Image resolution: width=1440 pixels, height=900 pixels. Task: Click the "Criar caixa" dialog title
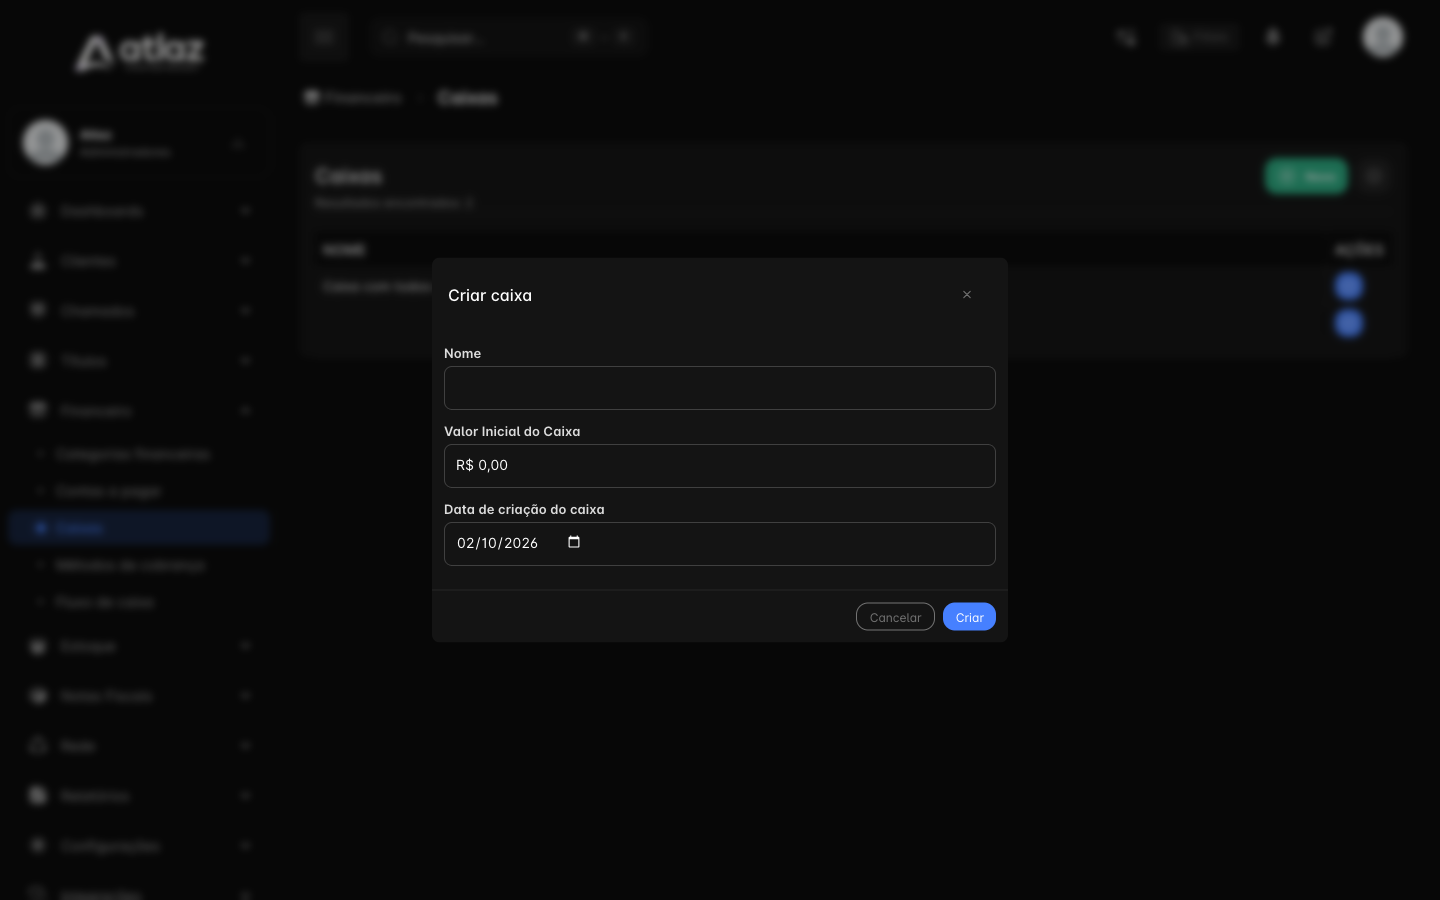(490, 295)
